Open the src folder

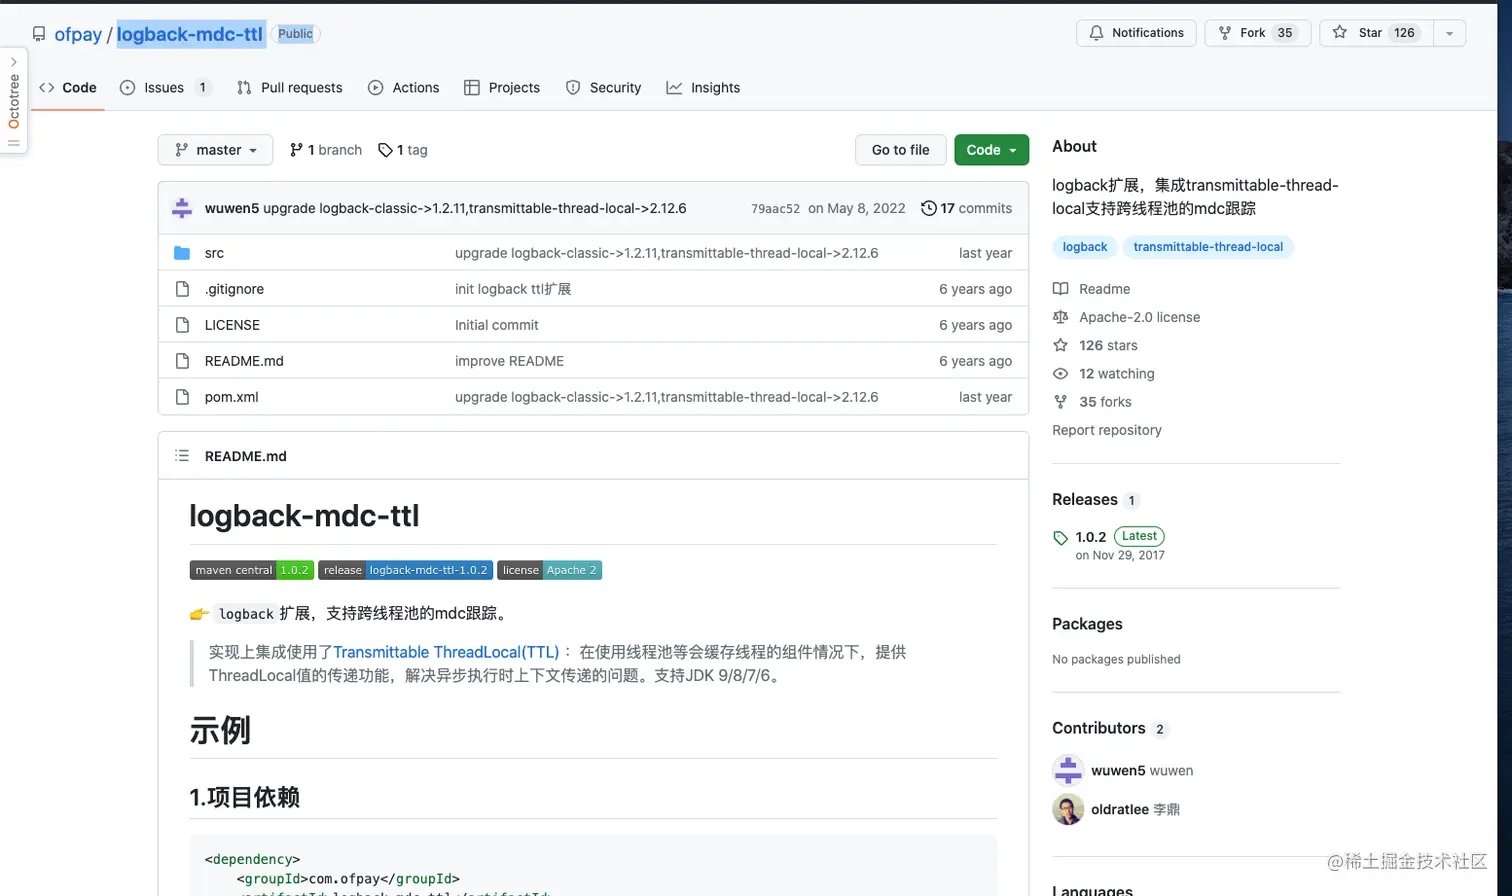[x=214, y=253]
